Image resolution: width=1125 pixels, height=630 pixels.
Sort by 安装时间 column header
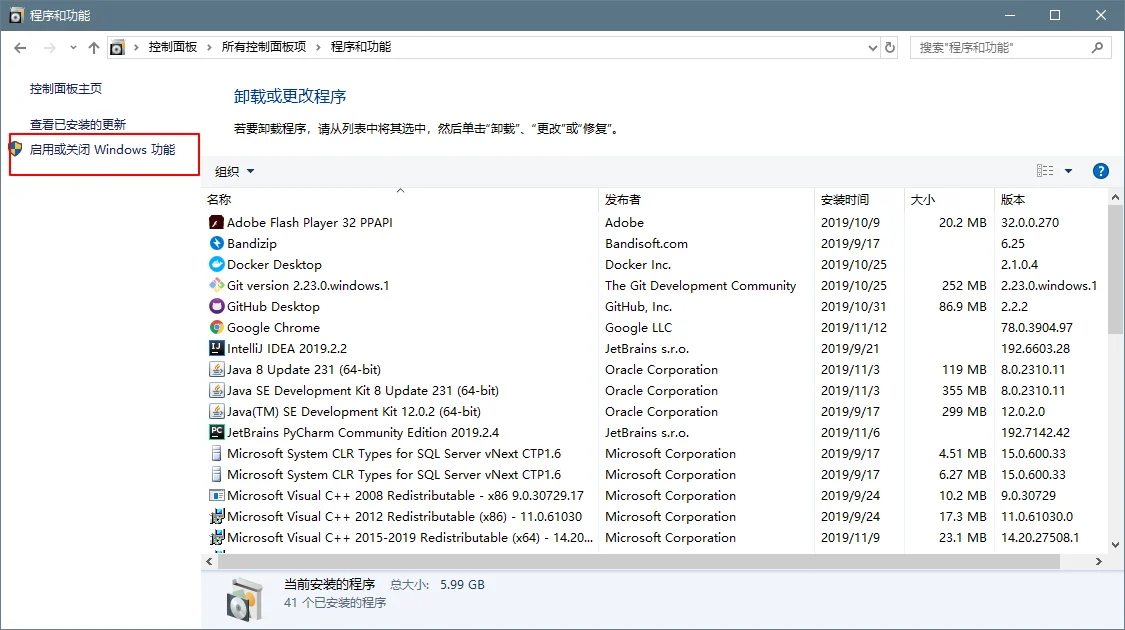pyautogui.click(x=860, y=199)
